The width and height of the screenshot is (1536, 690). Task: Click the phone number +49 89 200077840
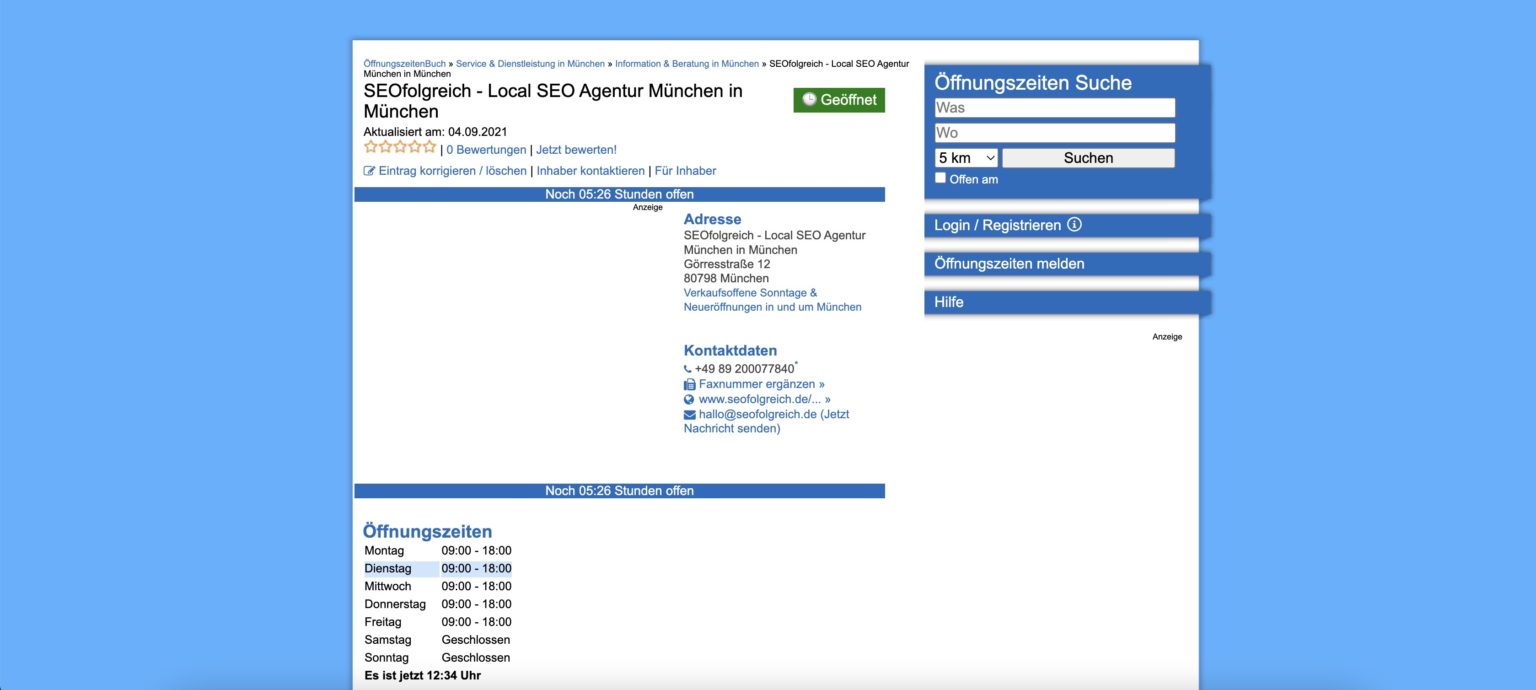pyautogui.click(x=744, y=369)
